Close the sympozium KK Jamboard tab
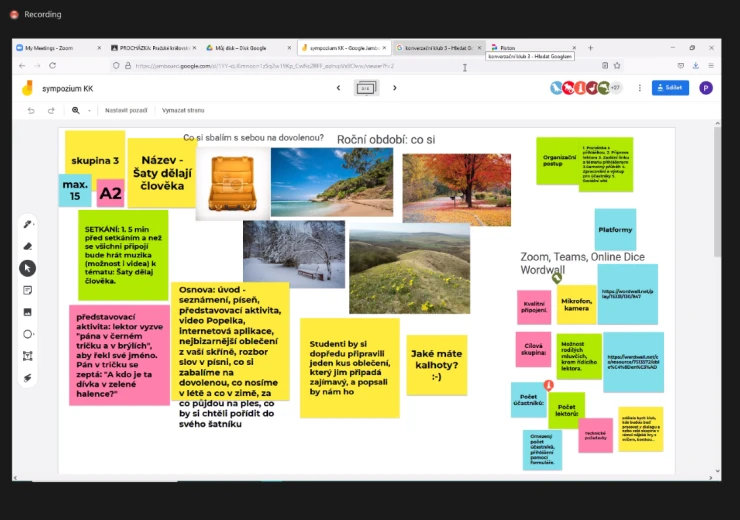The height and width of the screenshot is (520, 740). click(384, 48)
